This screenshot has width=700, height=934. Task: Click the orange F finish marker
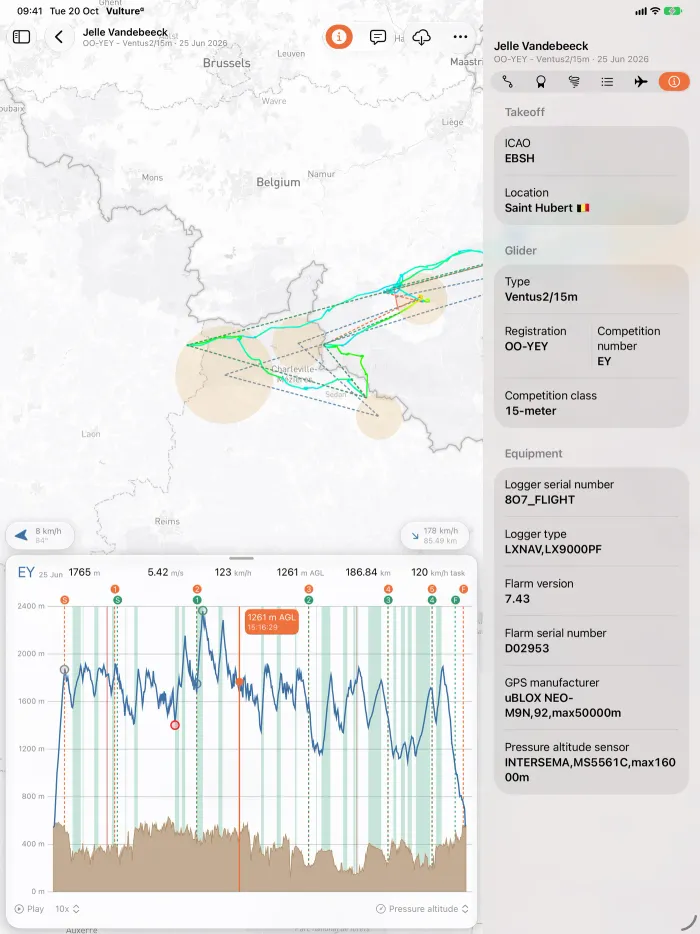coord(463,589)
